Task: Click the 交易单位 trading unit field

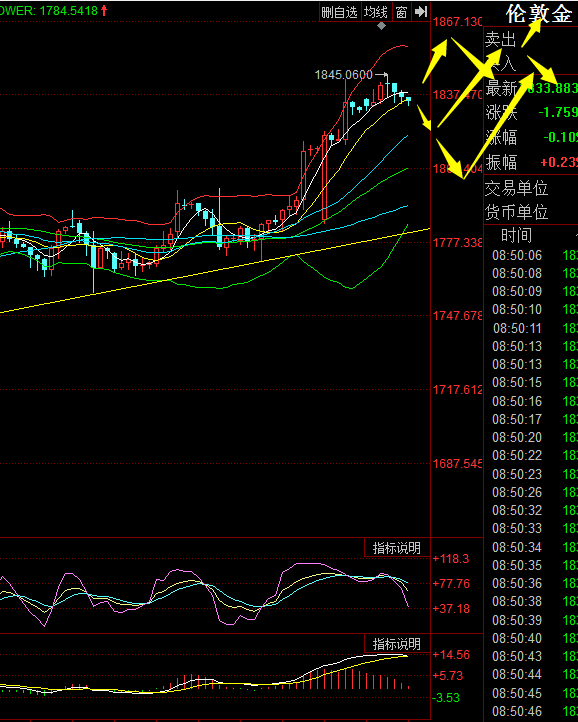Action: (531, 188)
